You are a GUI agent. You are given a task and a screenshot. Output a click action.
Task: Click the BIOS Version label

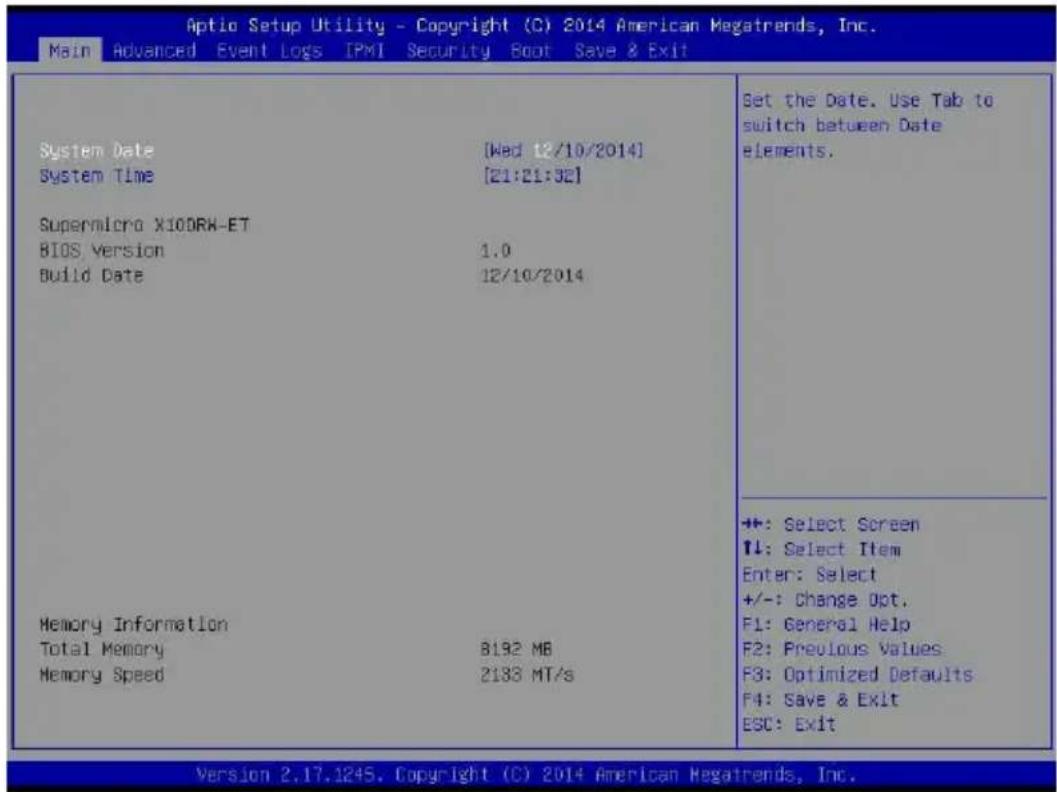pos(101,251)
